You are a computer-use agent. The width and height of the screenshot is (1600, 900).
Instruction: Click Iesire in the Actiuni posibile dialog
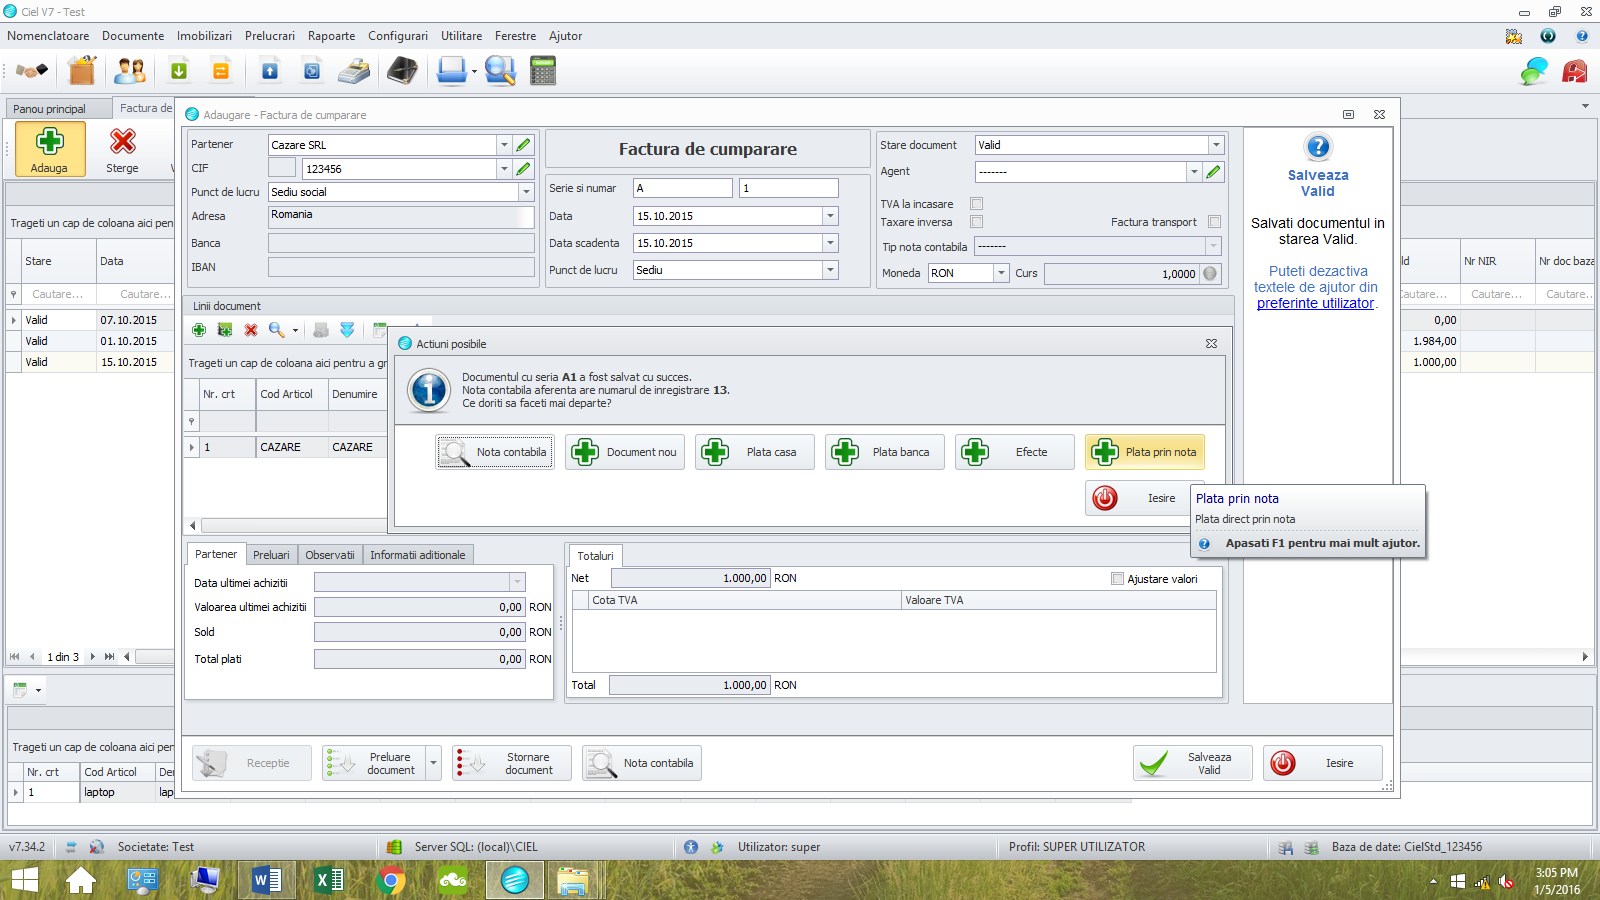[1137, 498]
